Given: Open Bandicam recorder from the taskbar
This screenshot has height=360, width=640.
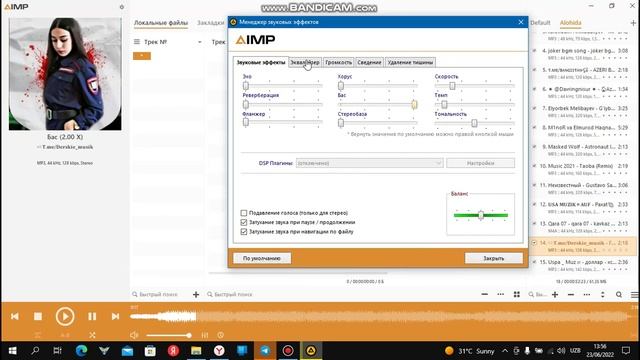Looking at the screenshot, I should 288,351.
